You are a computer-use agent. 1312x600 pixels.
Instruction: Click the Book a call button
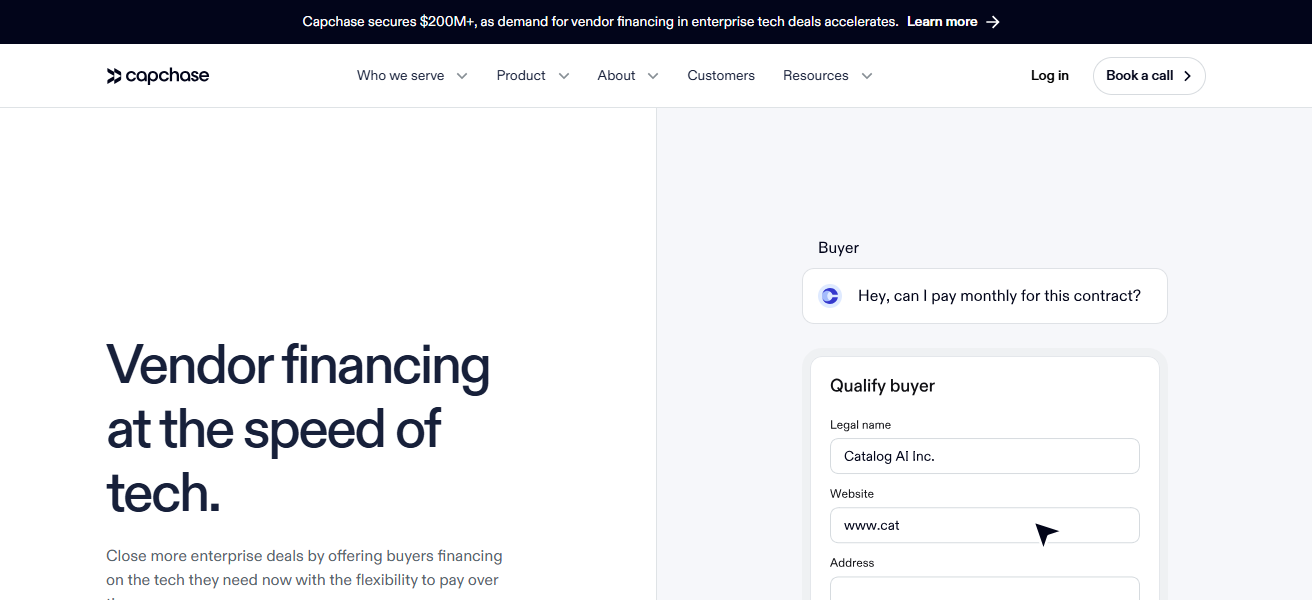click(1149, 76)
